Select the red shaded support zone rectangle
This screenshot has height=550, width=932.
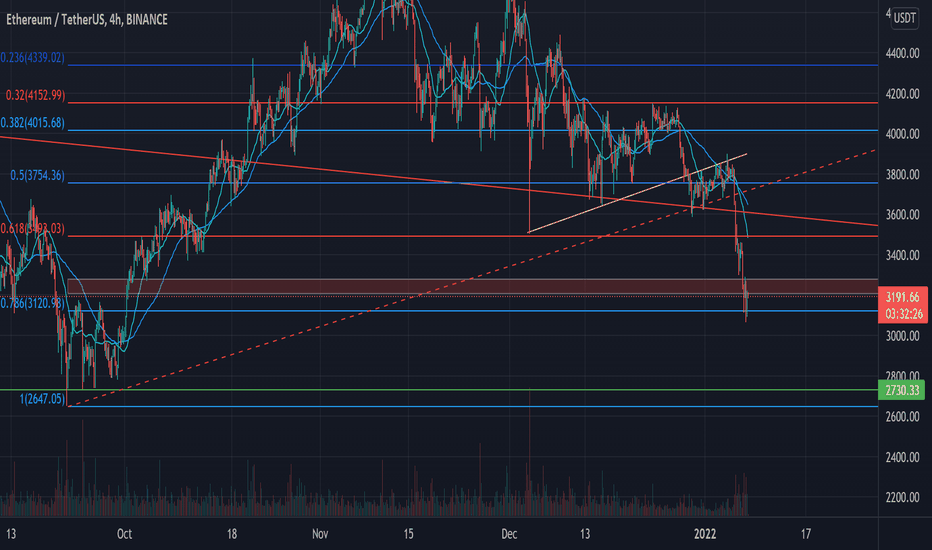click(473, 287)
